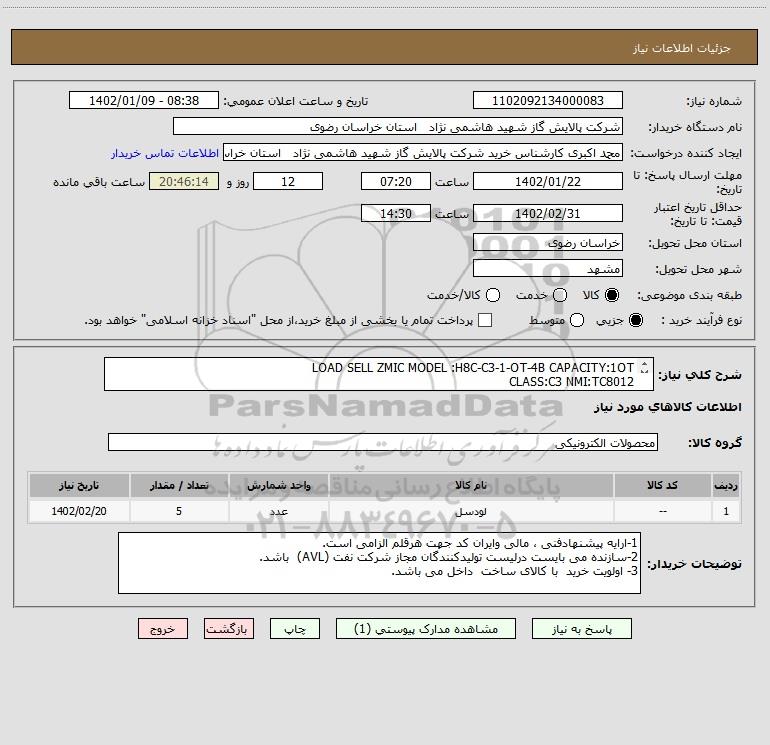The width and height of the screenshot is (770, 745).
Task: Click the پاسخ به نیاز button
Action: pyautogui.click(x=583, y=629)
